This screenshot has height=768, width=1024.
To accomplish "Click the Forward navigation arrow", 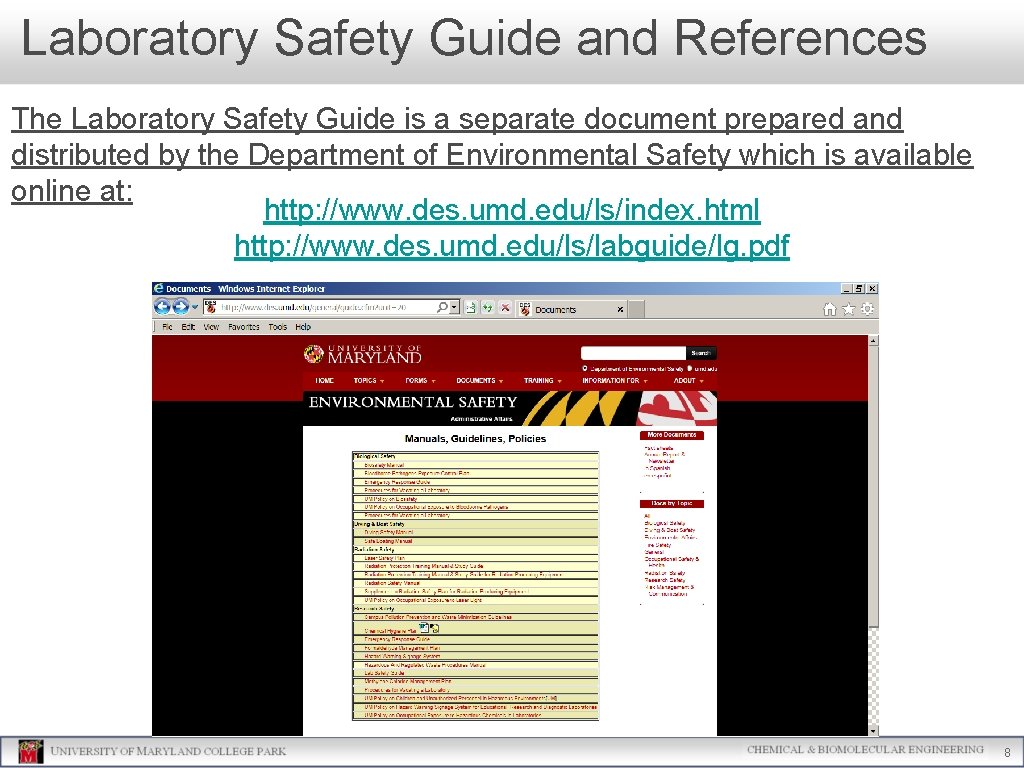I will pos(182,308).
